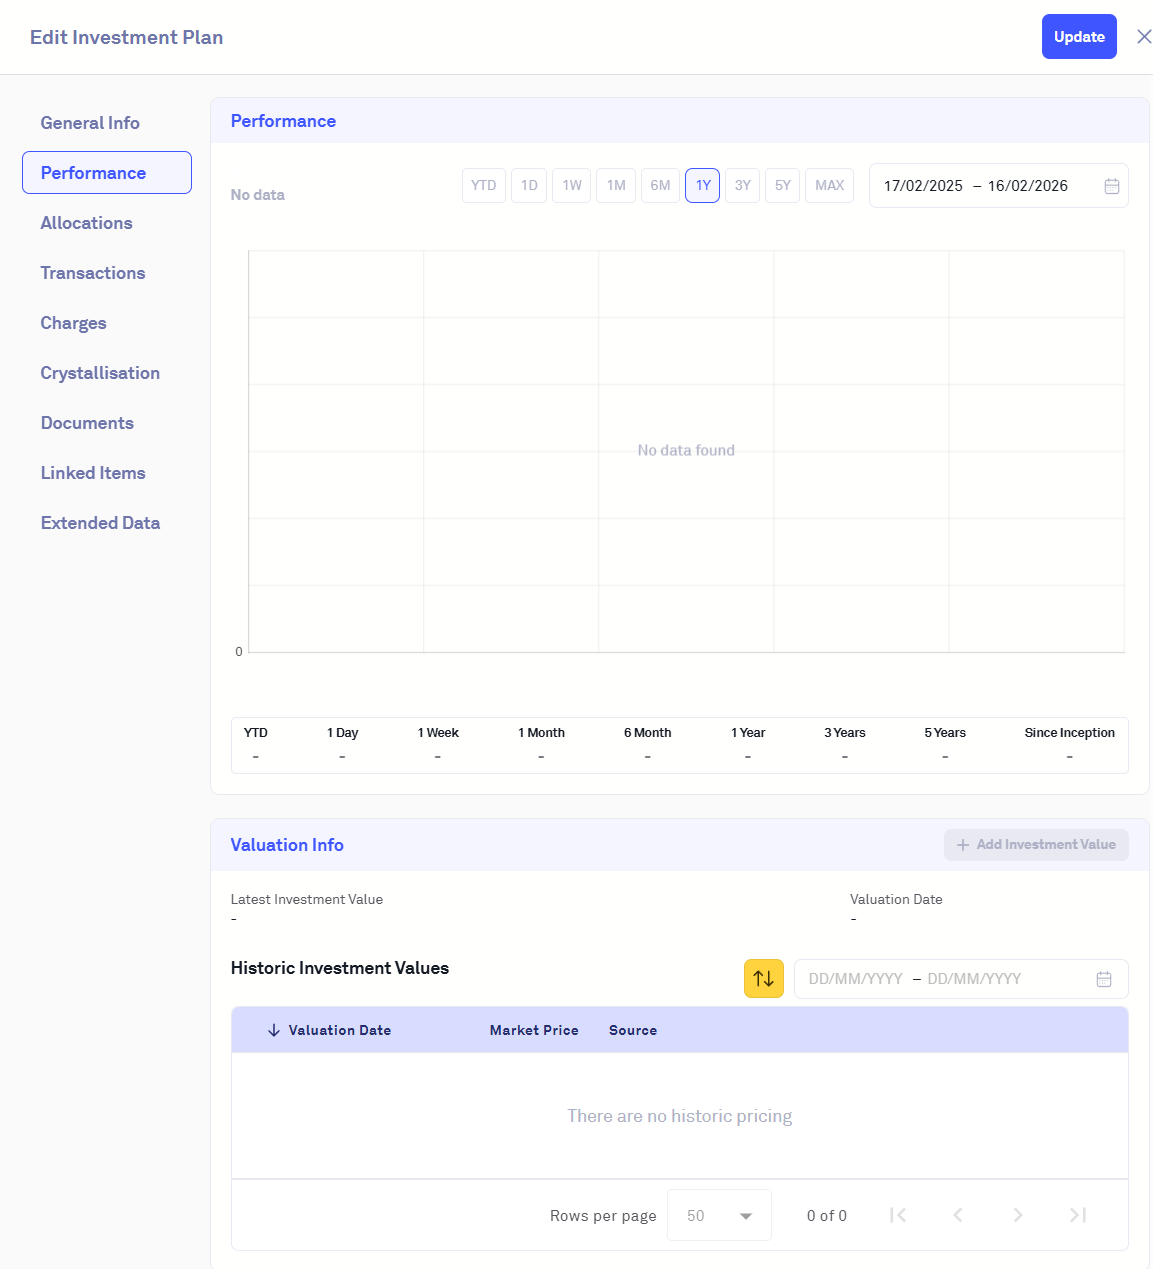Jump to the last page arrow

[x=1077, y=1215]
